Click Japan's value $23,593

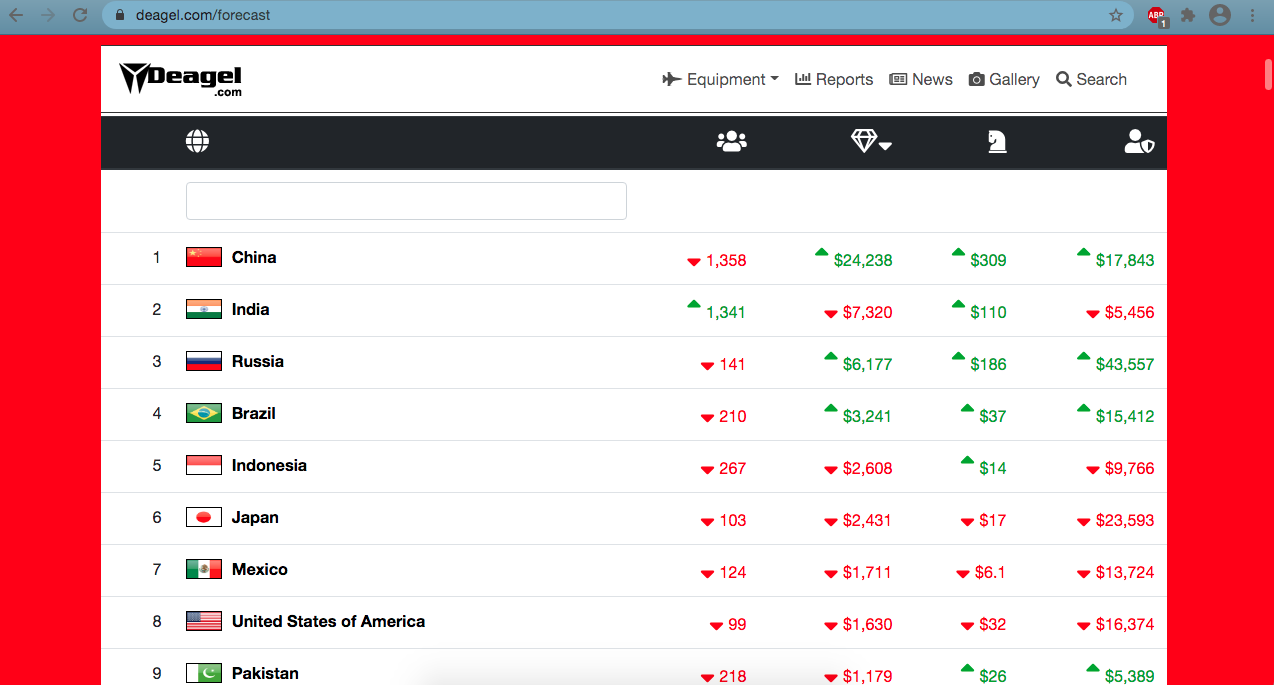point(1125,521)
